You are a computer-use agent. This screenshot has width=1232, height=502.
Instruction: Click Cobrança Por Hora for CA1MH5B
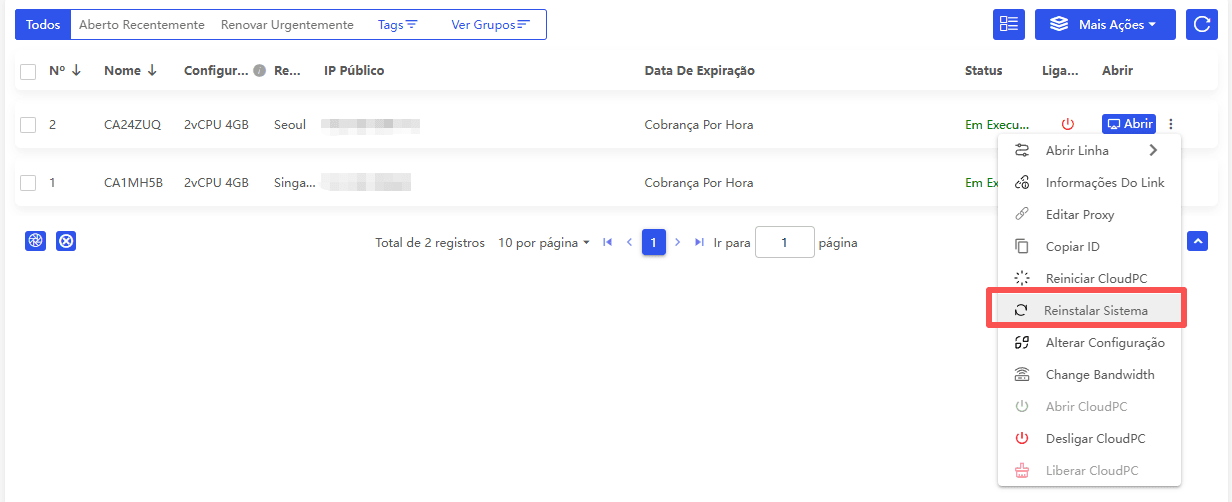[699, 183]
